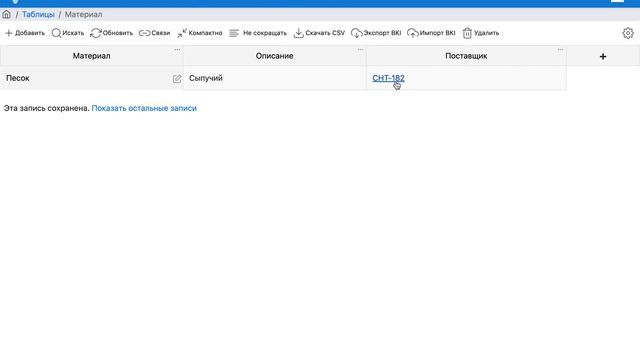This screenshot has height=360, width=640.
Task: Download table via Скачать CSV
Action: [x=319, y=33]
